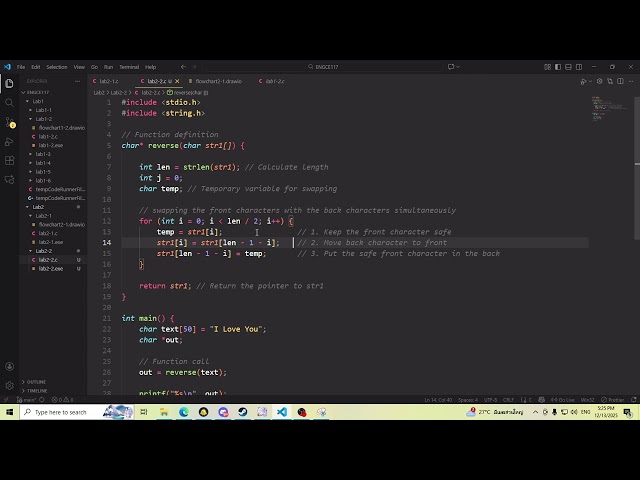
Task: Open lab1-2.c file in Explorer tree
Action: tap(48, 137)
